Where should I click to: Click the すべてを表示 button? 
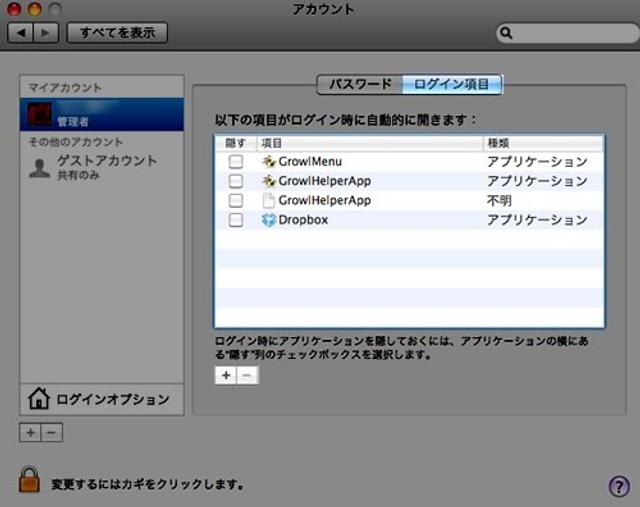tap(117, 32)
